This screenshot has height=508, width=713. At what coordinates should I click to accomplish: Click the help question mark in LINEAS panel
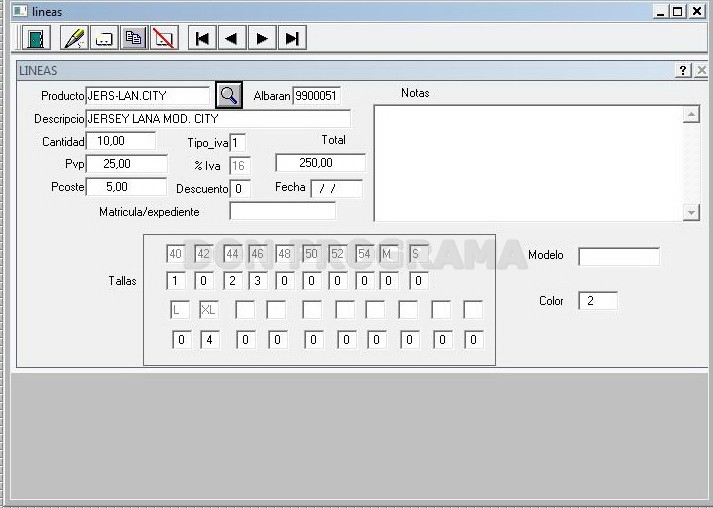click(683, 70)
